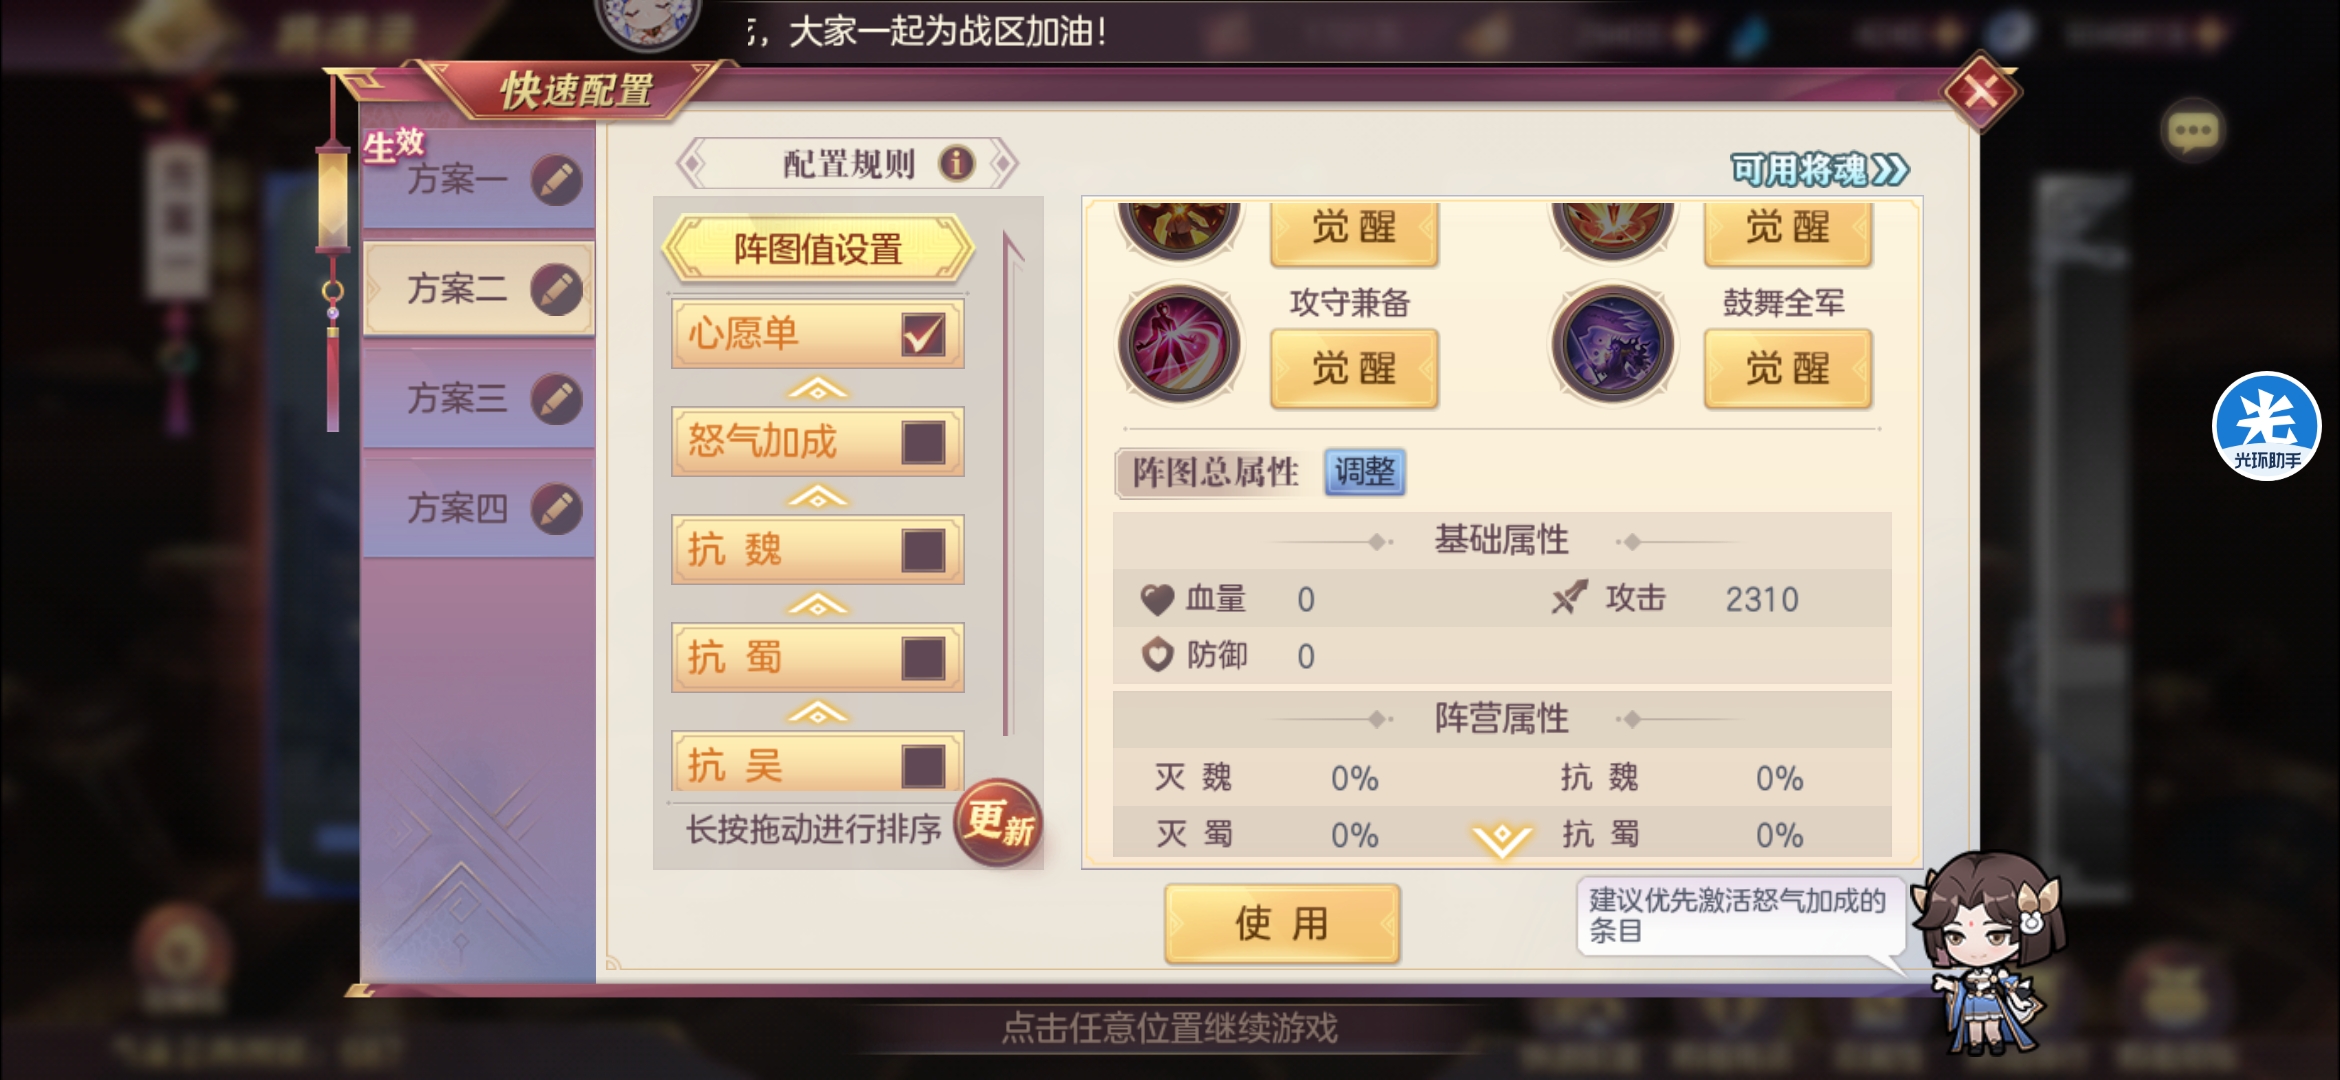Click the 使用 button
The height and width of the screenshot is (1080, 2340).
click(x=1282, y=923)
